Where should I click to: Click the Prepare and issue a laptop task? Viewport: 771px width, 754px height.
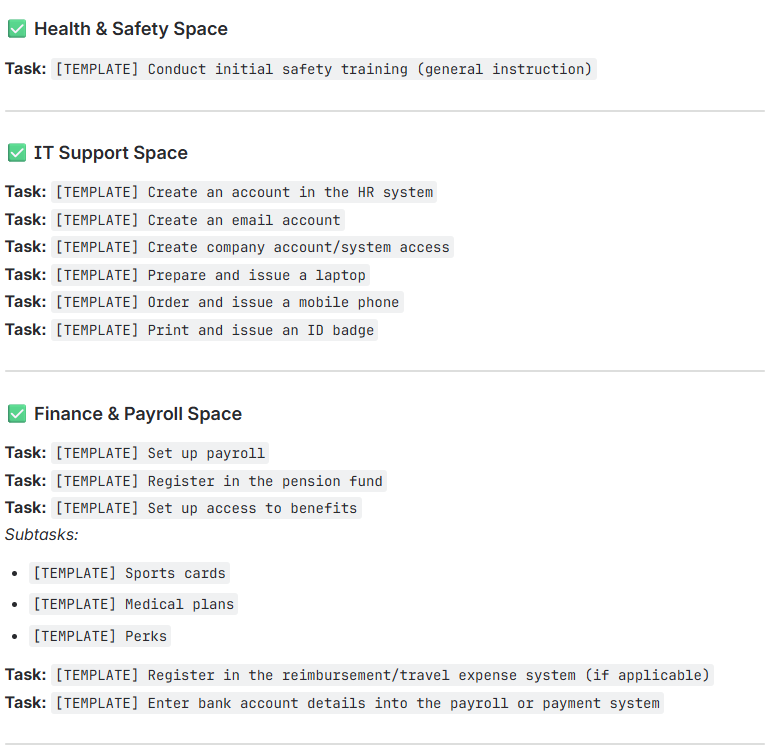click(x=210, y=275)
